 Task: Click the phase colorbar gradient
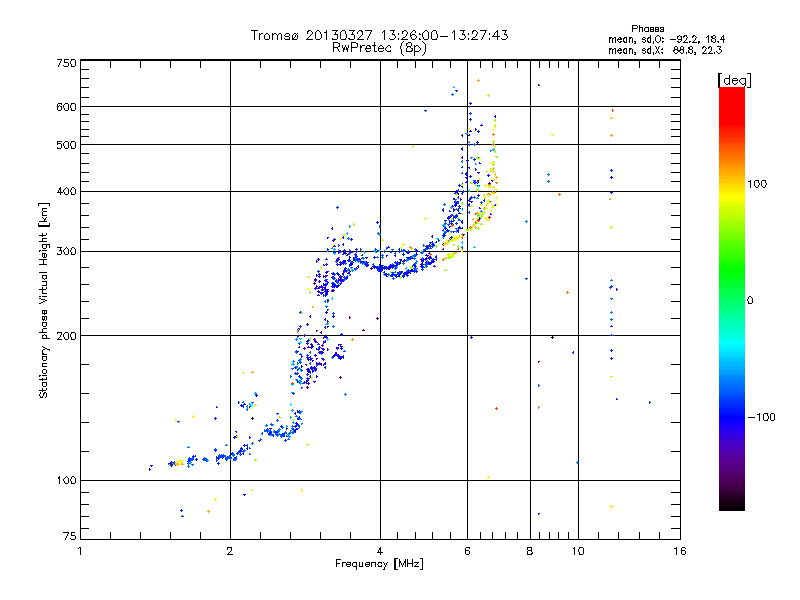tap(732, 298)
